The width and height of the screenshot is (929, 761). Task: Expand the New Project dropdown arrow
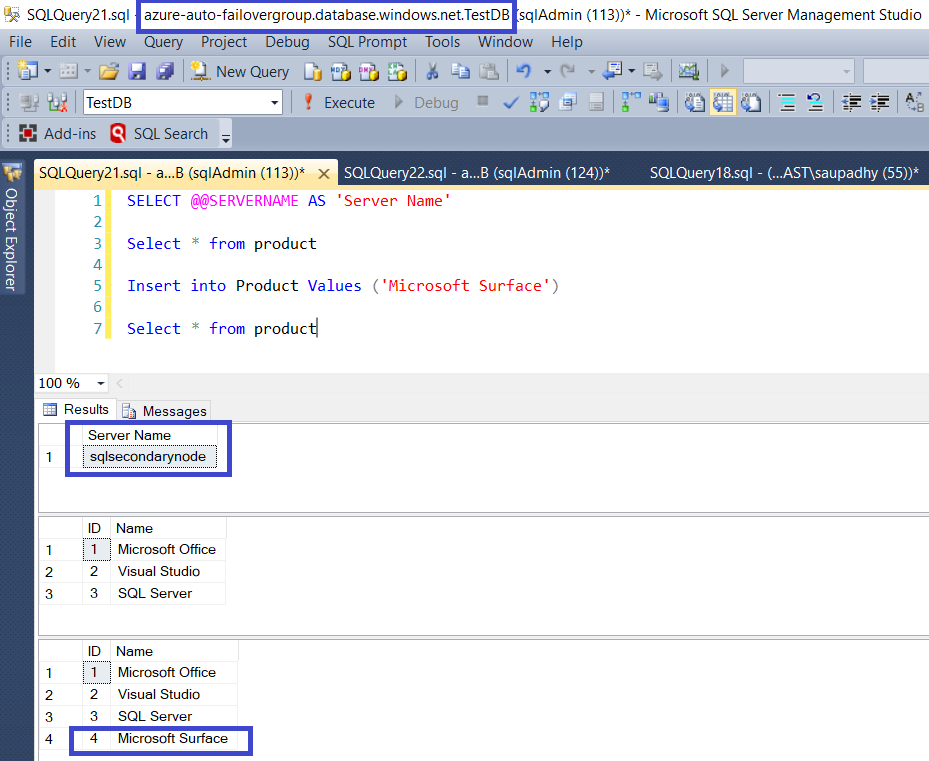tap(47, 71)
